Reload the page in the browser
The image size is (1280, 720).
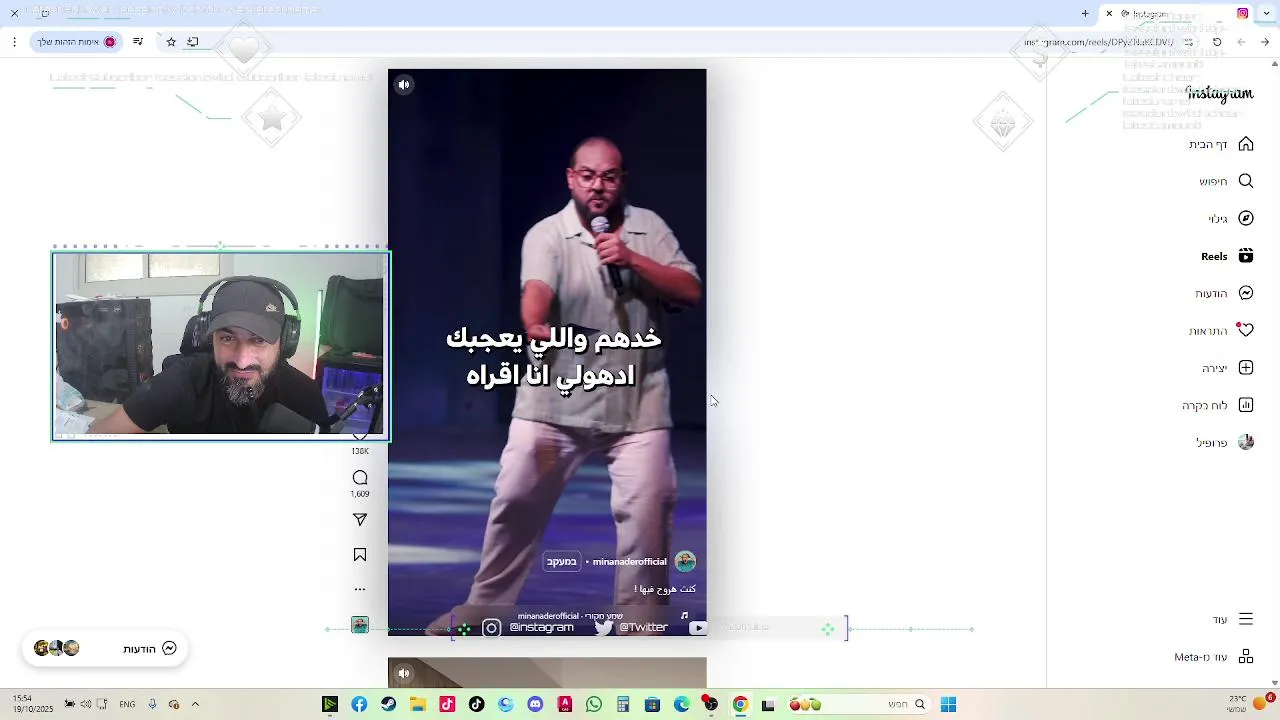[x=1217, y=42]
